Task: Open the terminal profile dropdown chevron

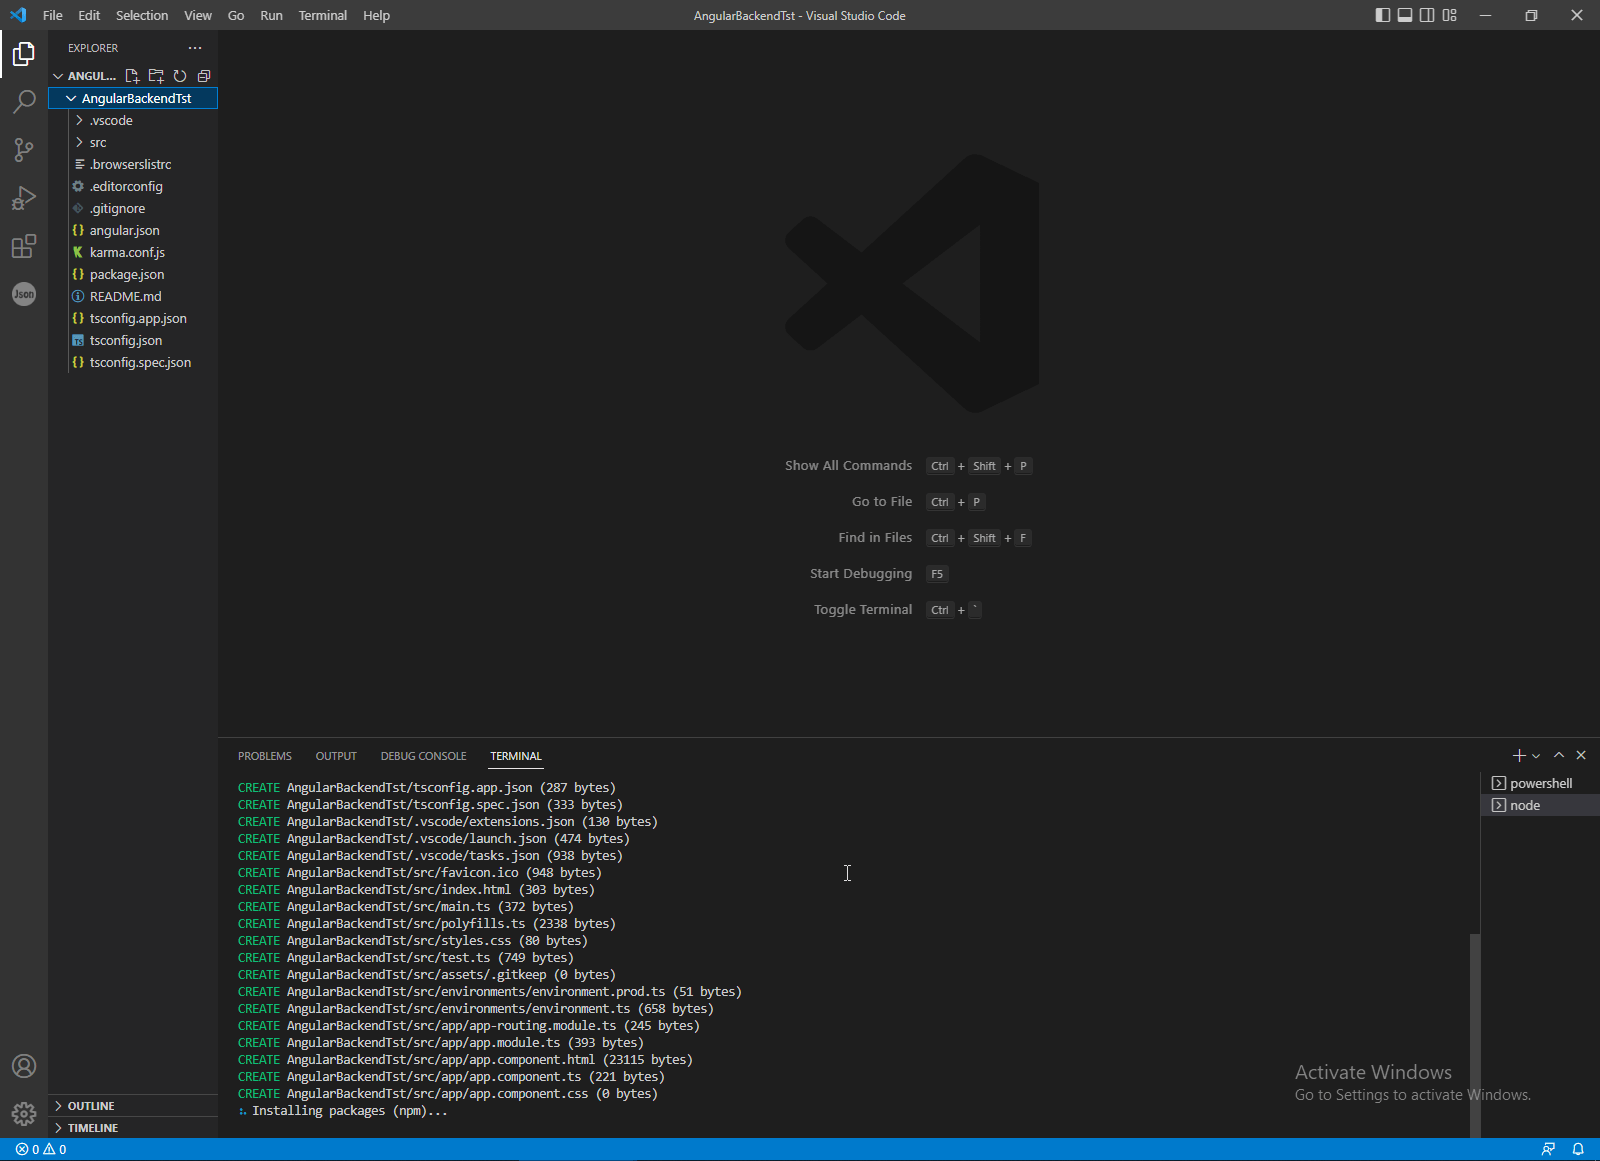Action: (1536, 755)
